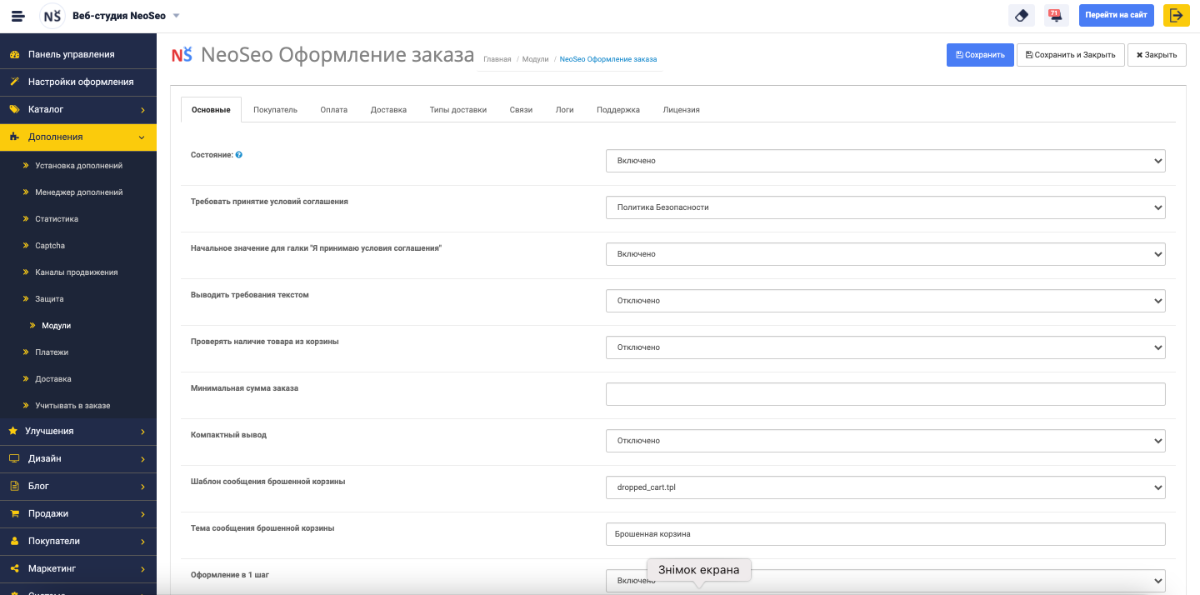Image resolution: width=1200 pixels, height=595 pixels.
Task: Click the Тема сообщения брошенной корзины field
Action: coord(885,534)
